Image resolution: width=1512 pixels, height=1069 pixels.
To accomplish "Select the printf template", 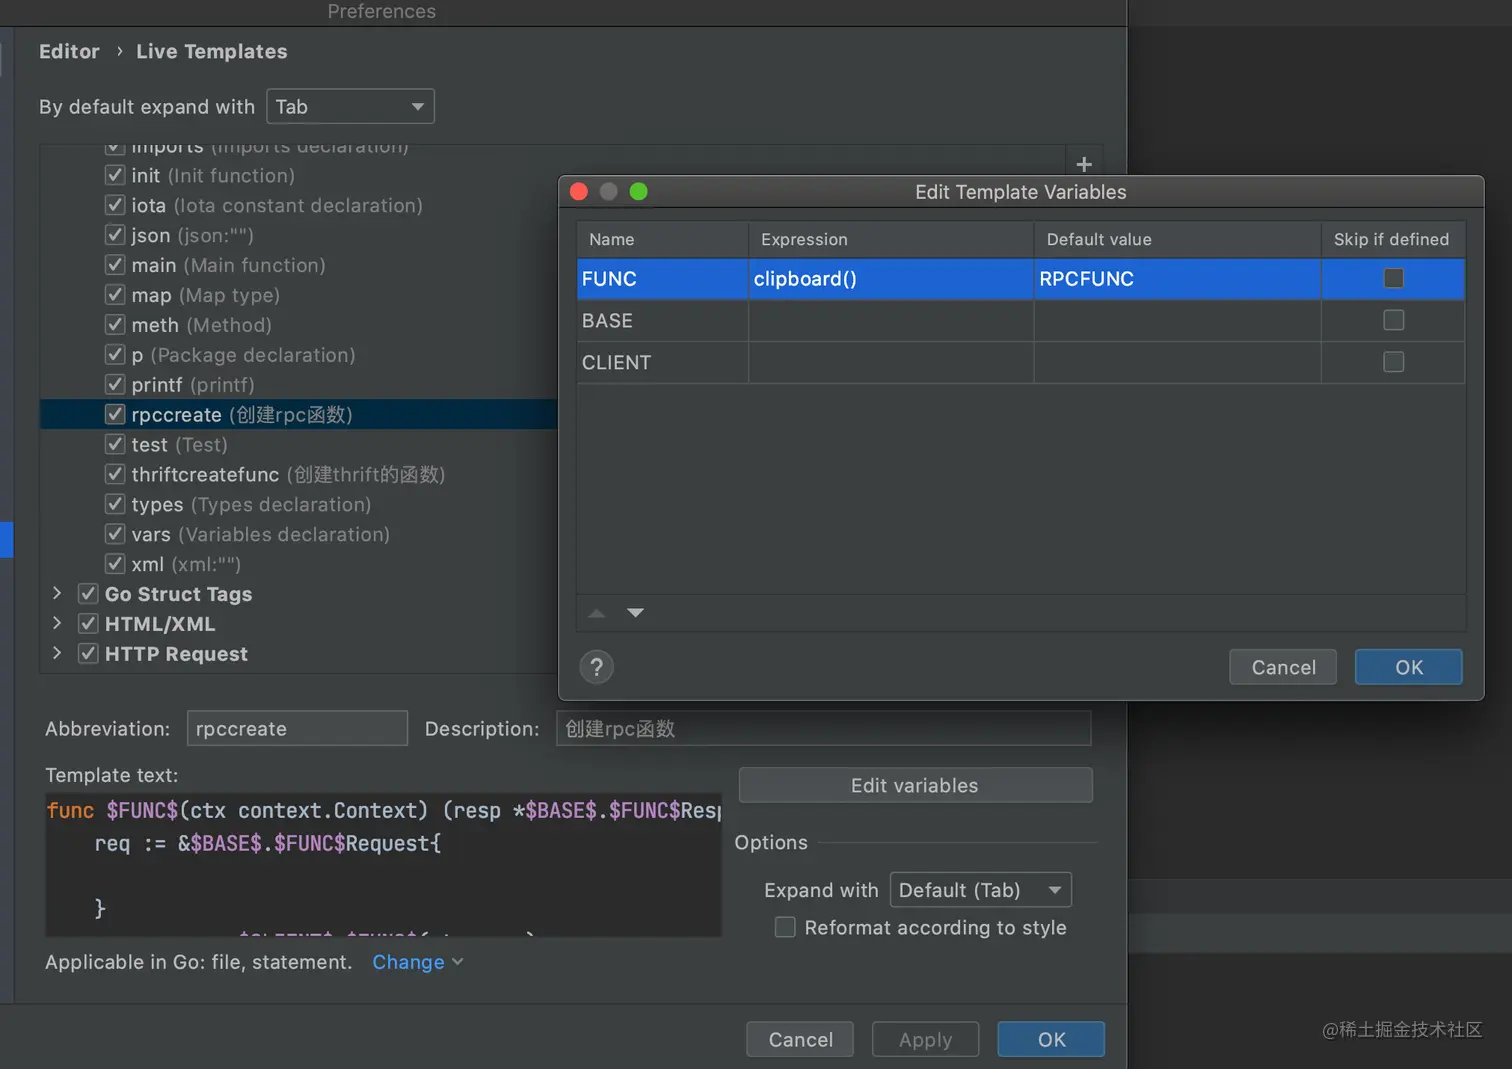I will coord(193,385).
